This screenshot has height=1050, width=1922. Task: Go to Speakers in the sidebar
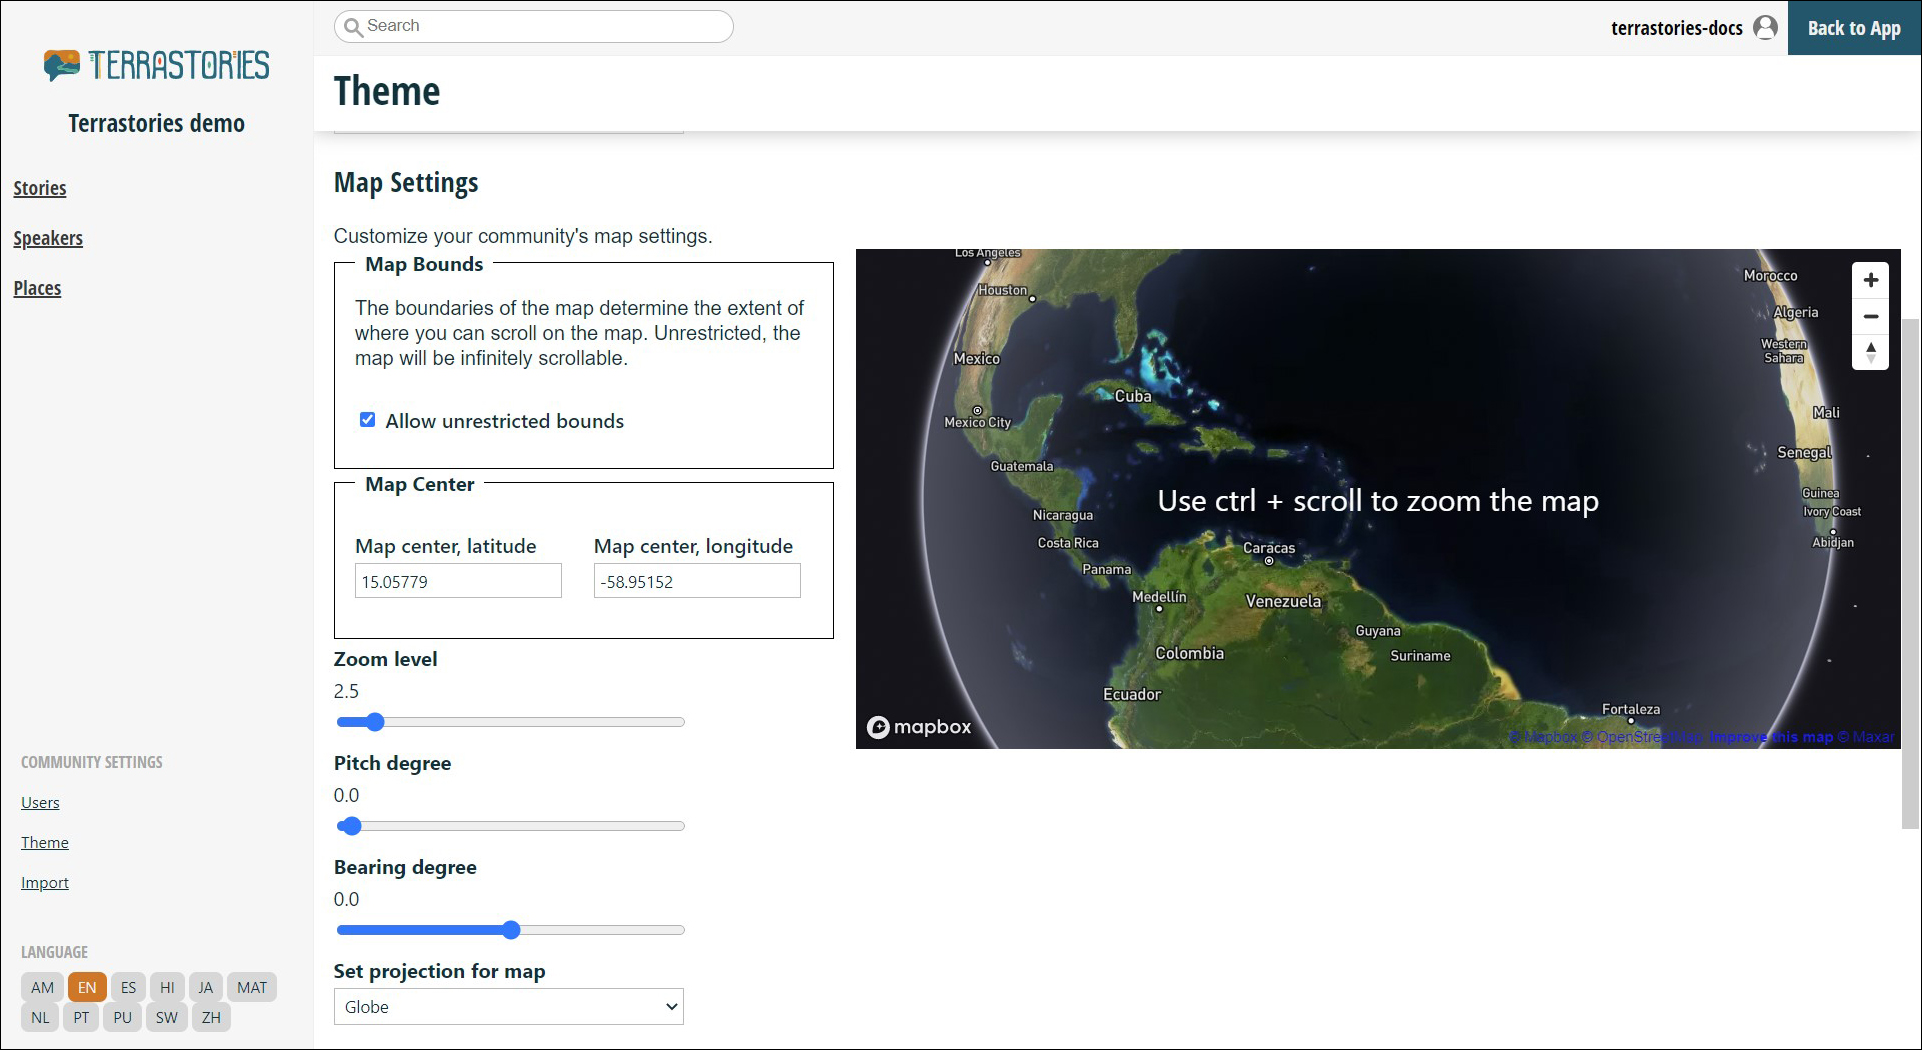[x=48, y=238]
